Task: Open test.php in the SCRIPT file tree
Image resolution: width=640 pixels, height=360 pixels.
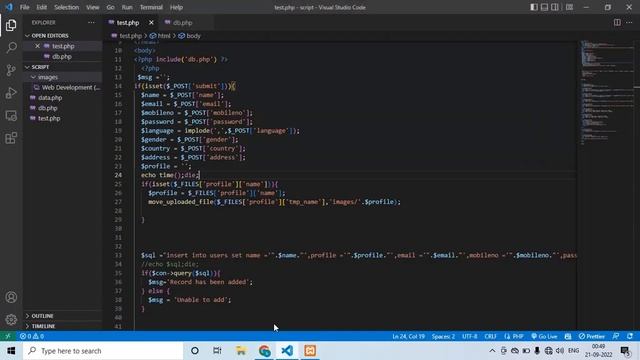Action: click(x=49, y=118)
